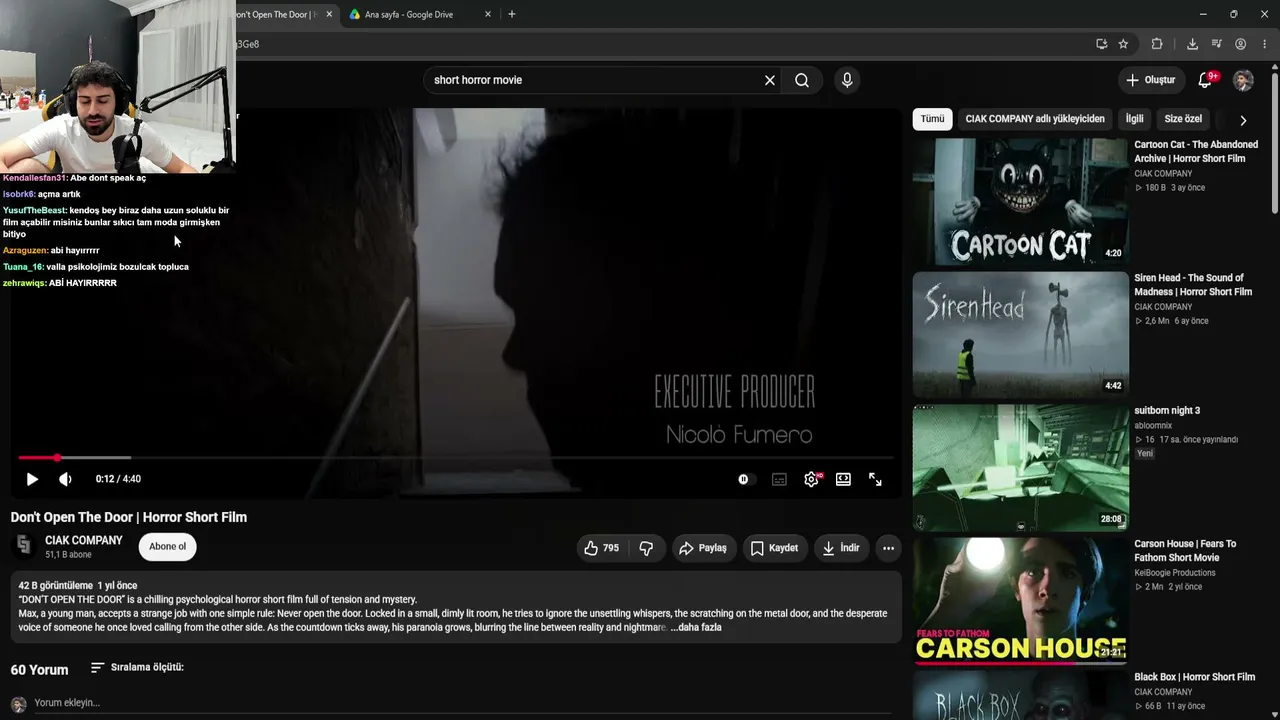Screen dimensions: 1280x720
Task: Start voice search with the microphone
Action: [847, 80]
